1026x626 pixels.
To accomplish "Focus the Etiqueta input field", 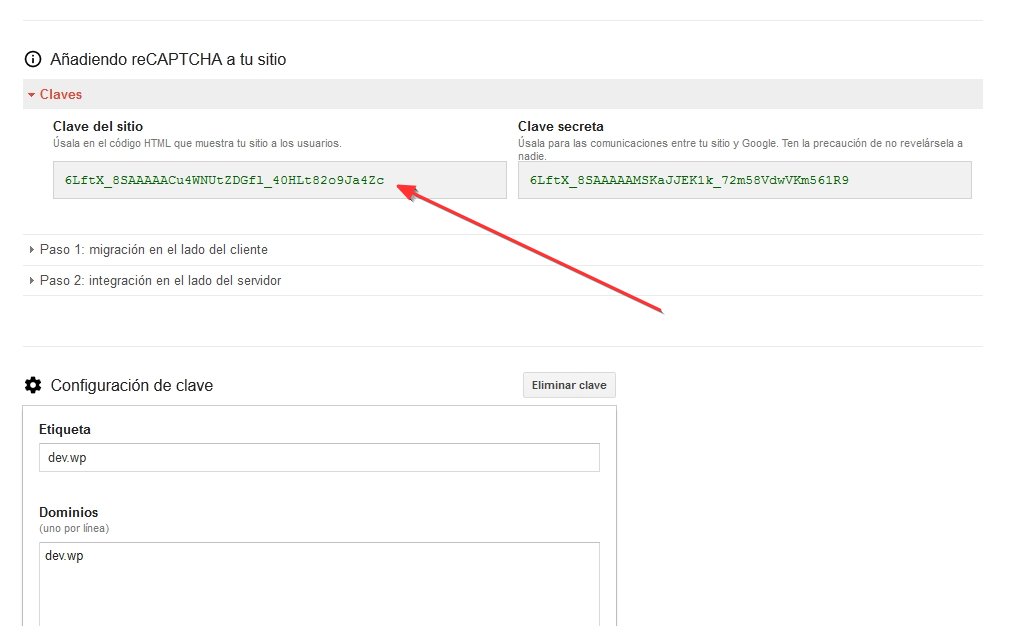I will 319,458.
